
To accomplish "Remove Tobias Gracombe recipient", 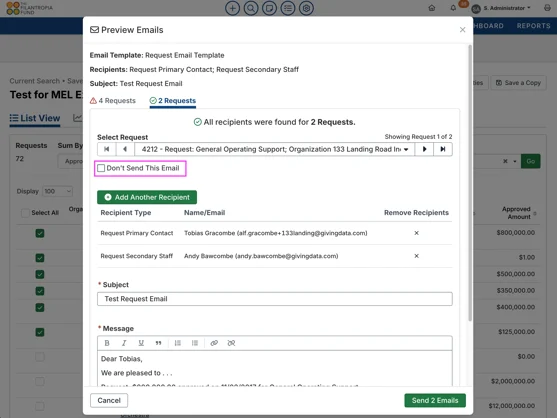I will point(416,233).
